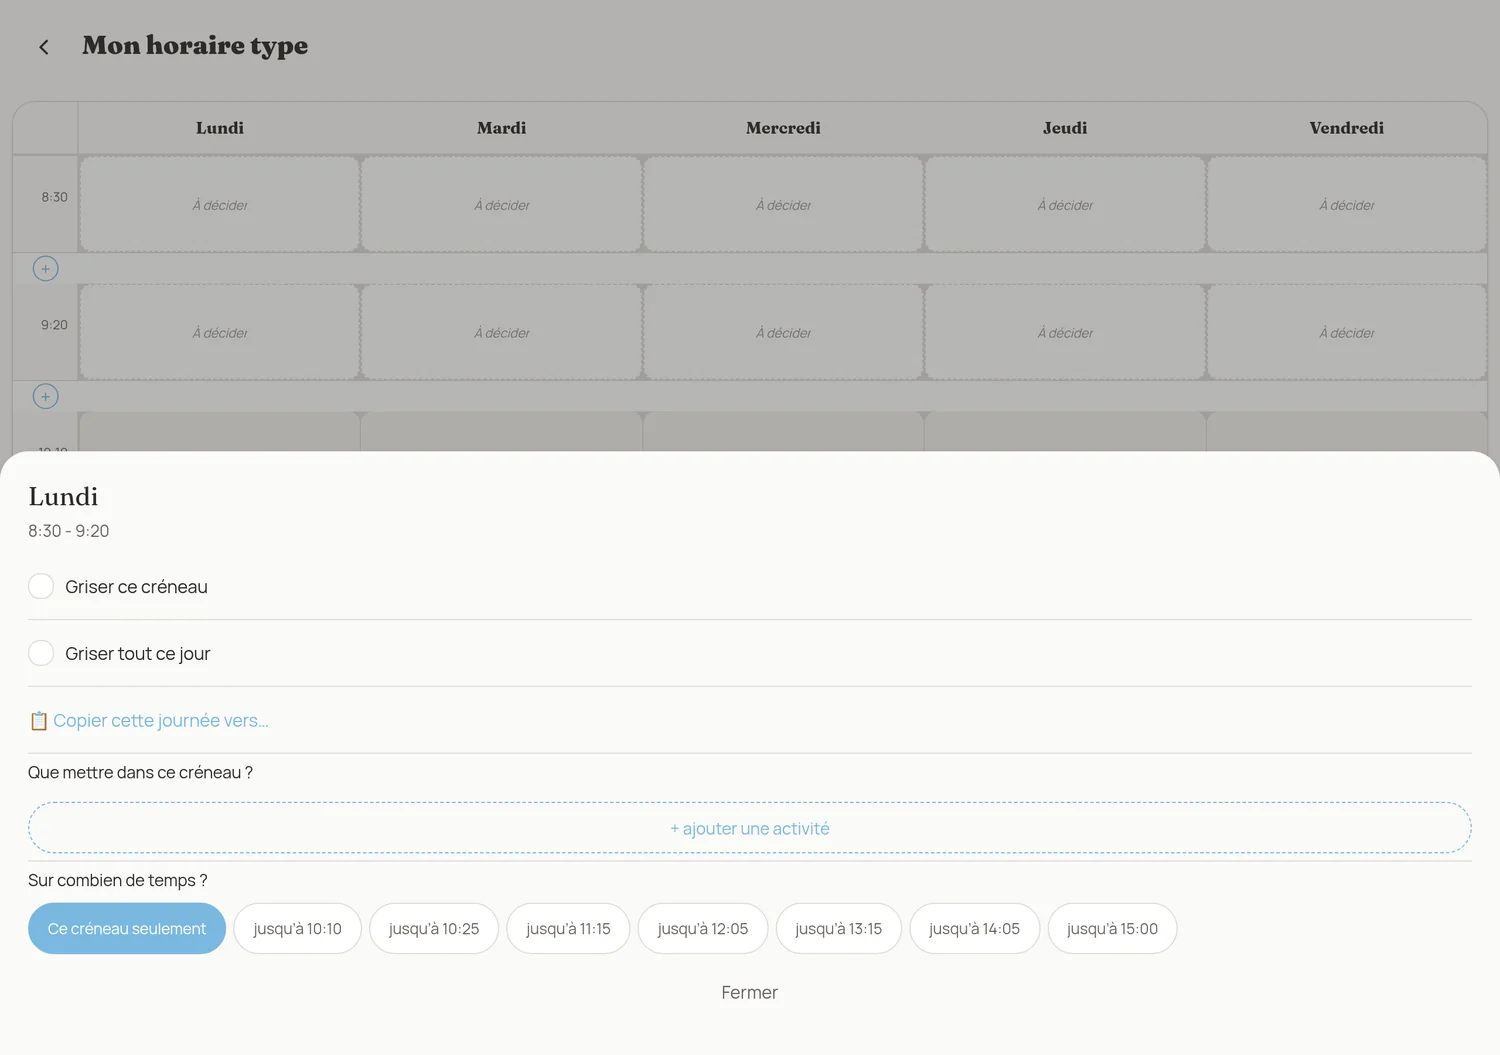Select Mardi 9:20 À décider slot
Viewport: 1500px width, 1055px height.
(502, 332)
